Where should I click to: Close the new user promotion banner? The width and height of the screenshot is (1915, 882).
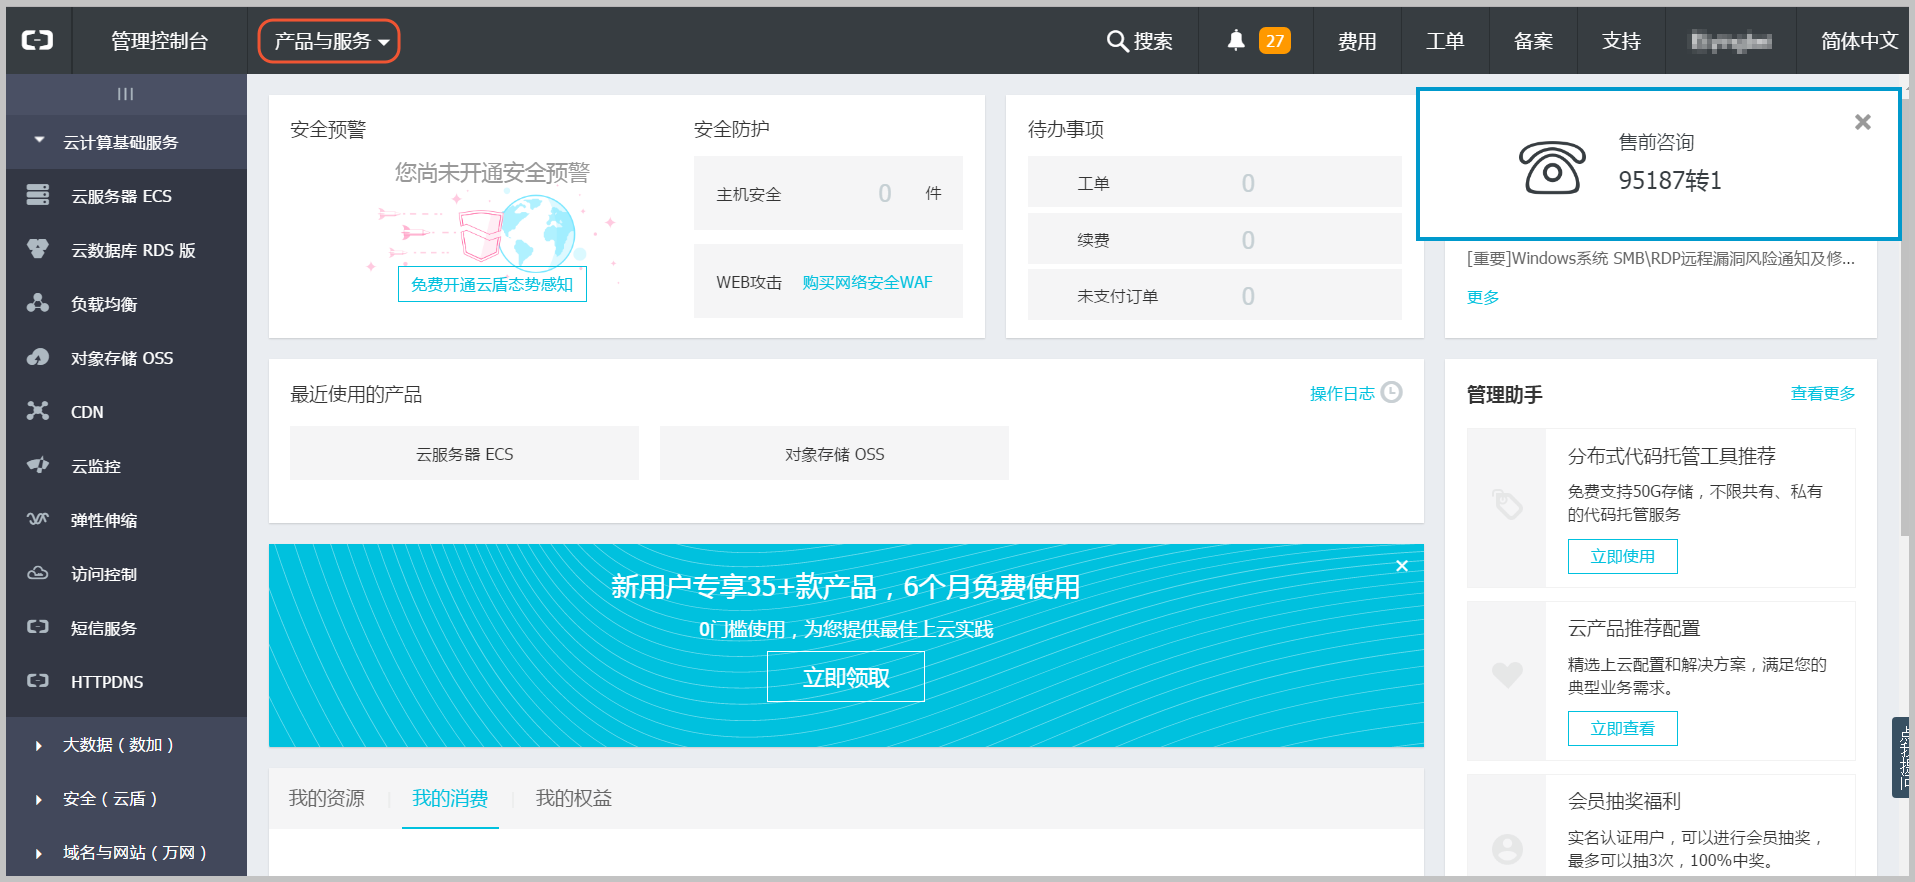pos(1402,566)
